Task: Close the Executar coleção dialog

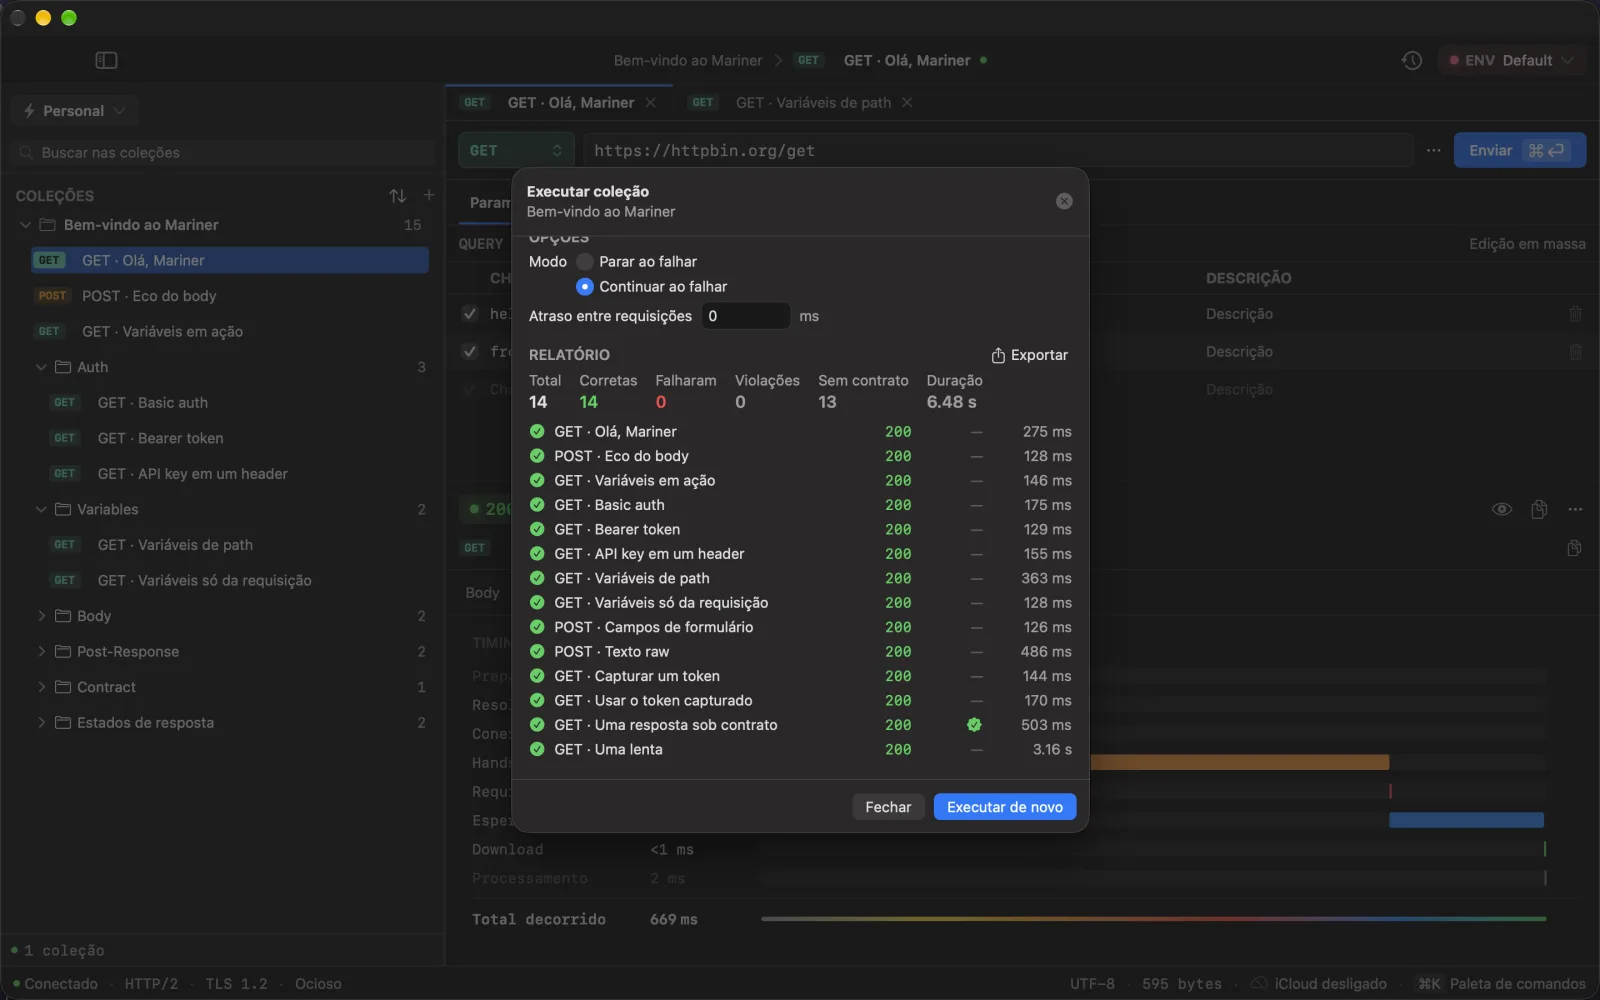Action: tap(1064, 201)
